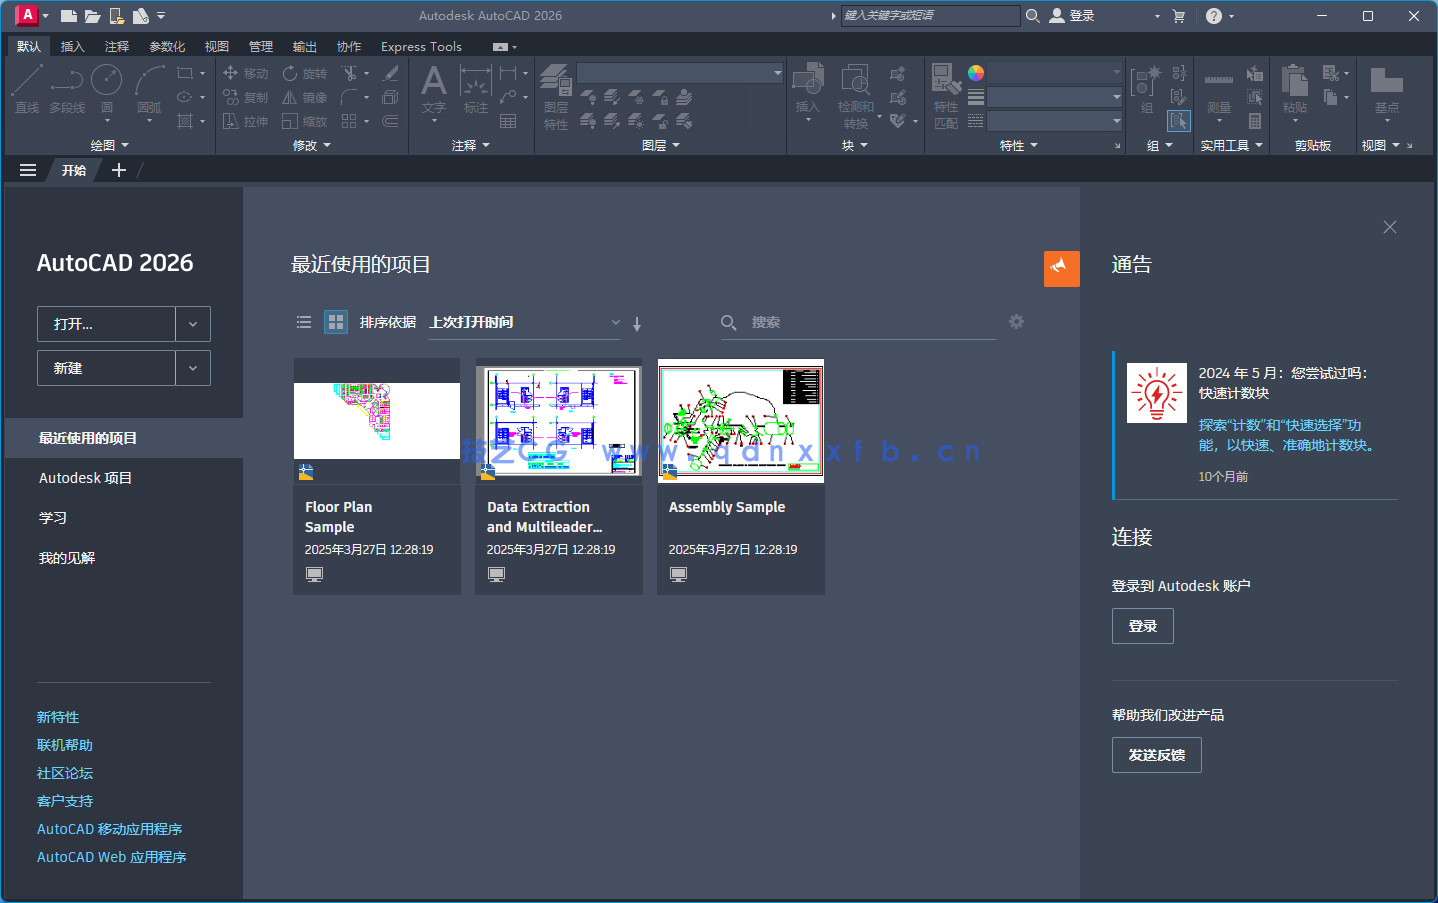Click the 镜像 (Mirror) tool

(304, 97)
